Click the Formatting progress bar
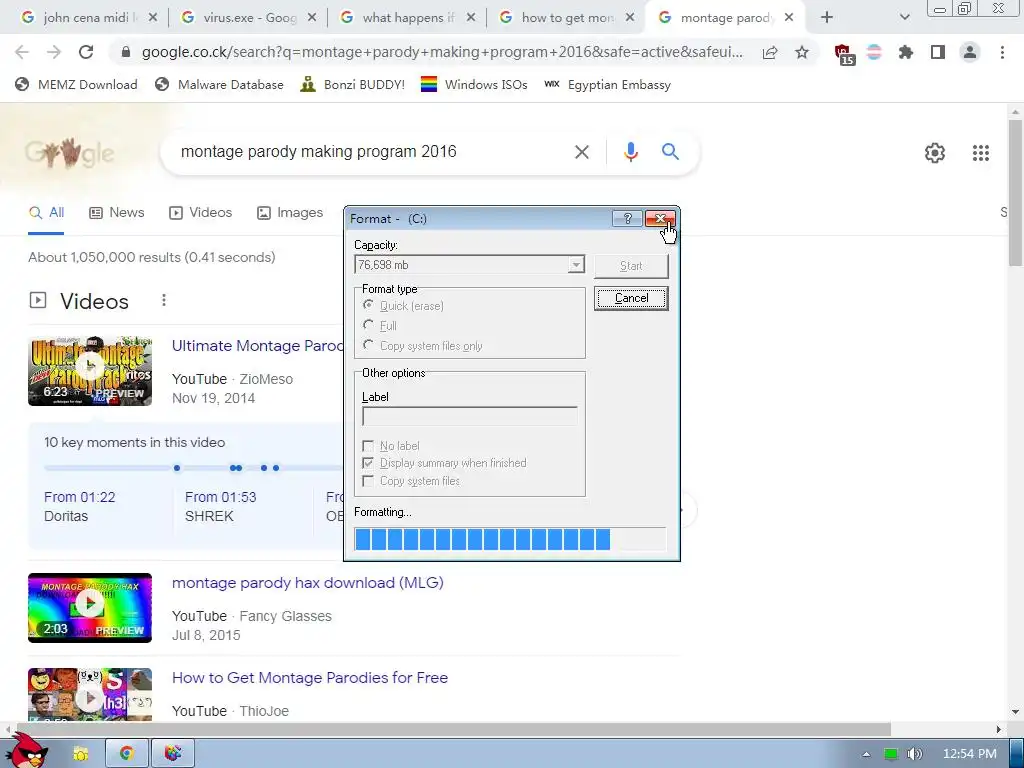Viewport: 1024px width, 768px height. point(510,539)
